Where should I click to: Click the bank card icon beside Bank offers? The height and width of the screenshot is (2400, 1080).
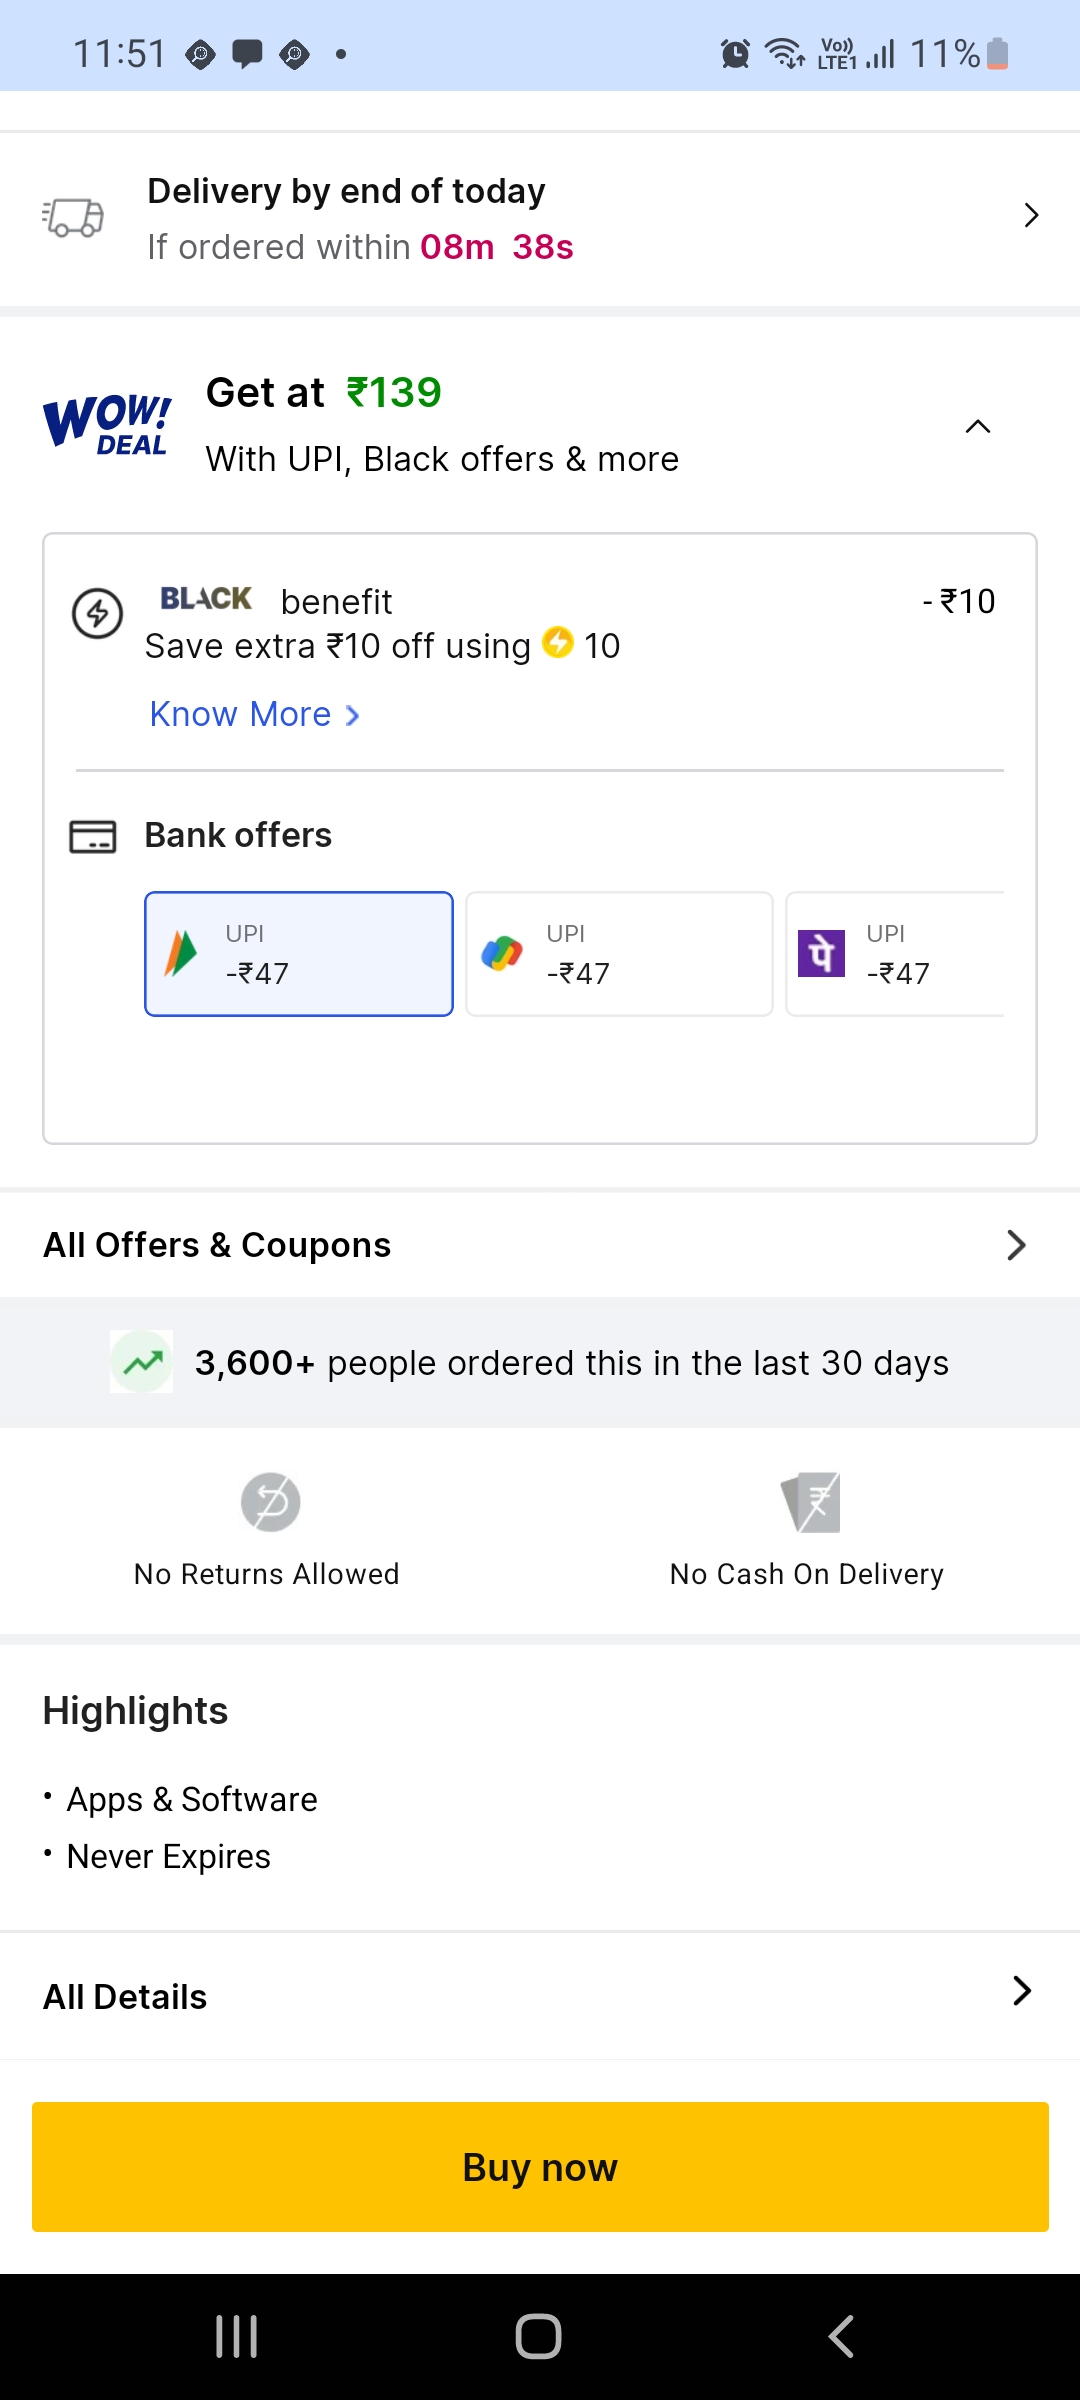(x=93, y=836)
